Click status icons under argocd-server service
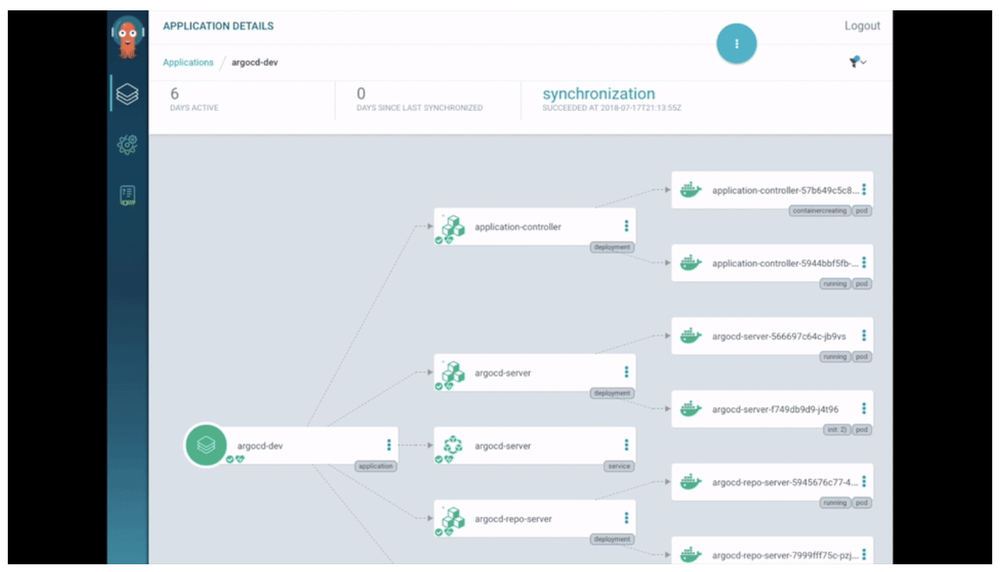 tap(444, 459)
